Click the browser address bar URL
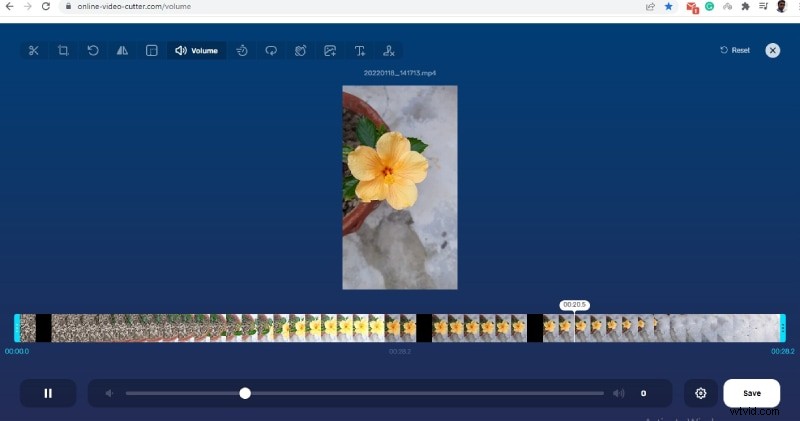 tap(134, 6)
